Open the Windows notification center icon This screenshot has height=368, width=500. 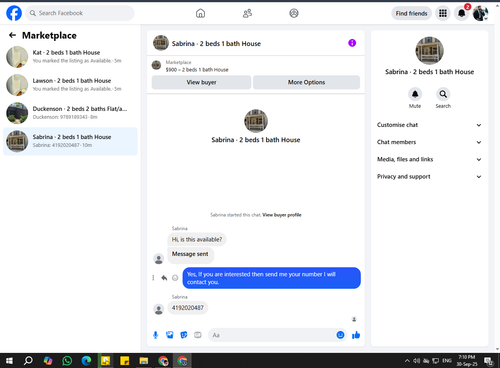pyautogui.click(x=489, y=361)
